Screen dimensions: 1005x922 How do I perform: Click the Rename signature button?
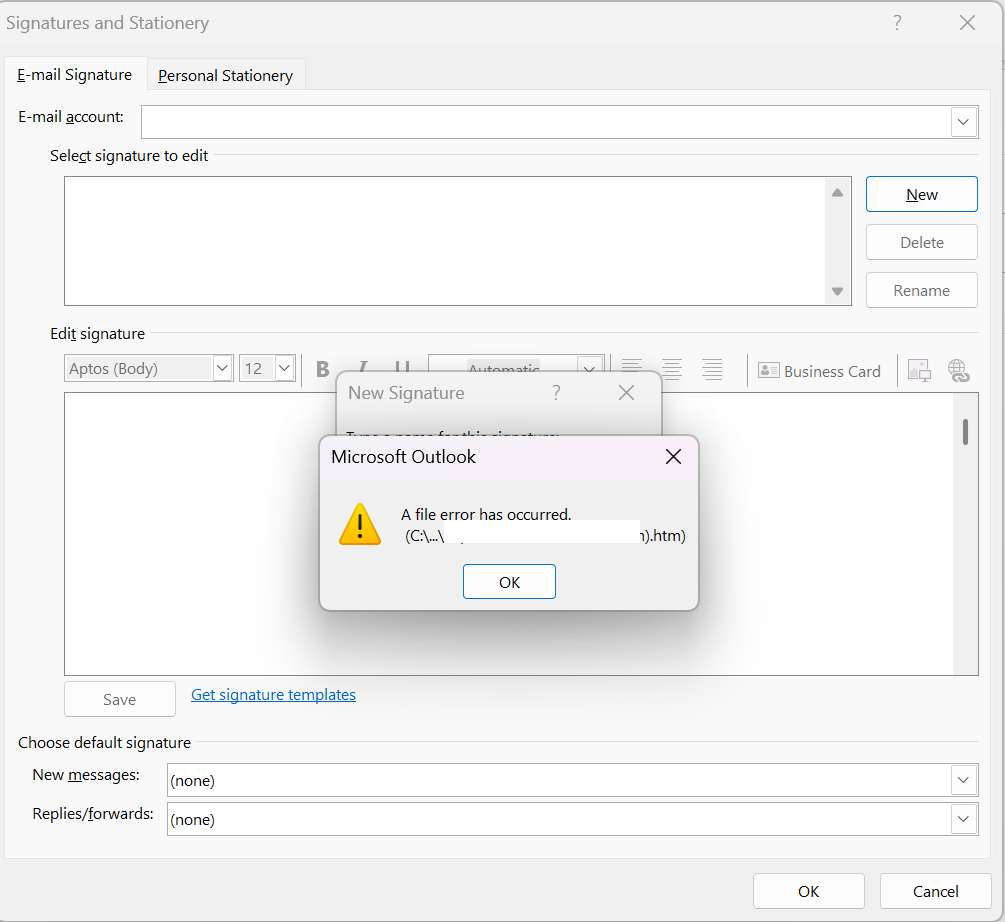(921, 290)
